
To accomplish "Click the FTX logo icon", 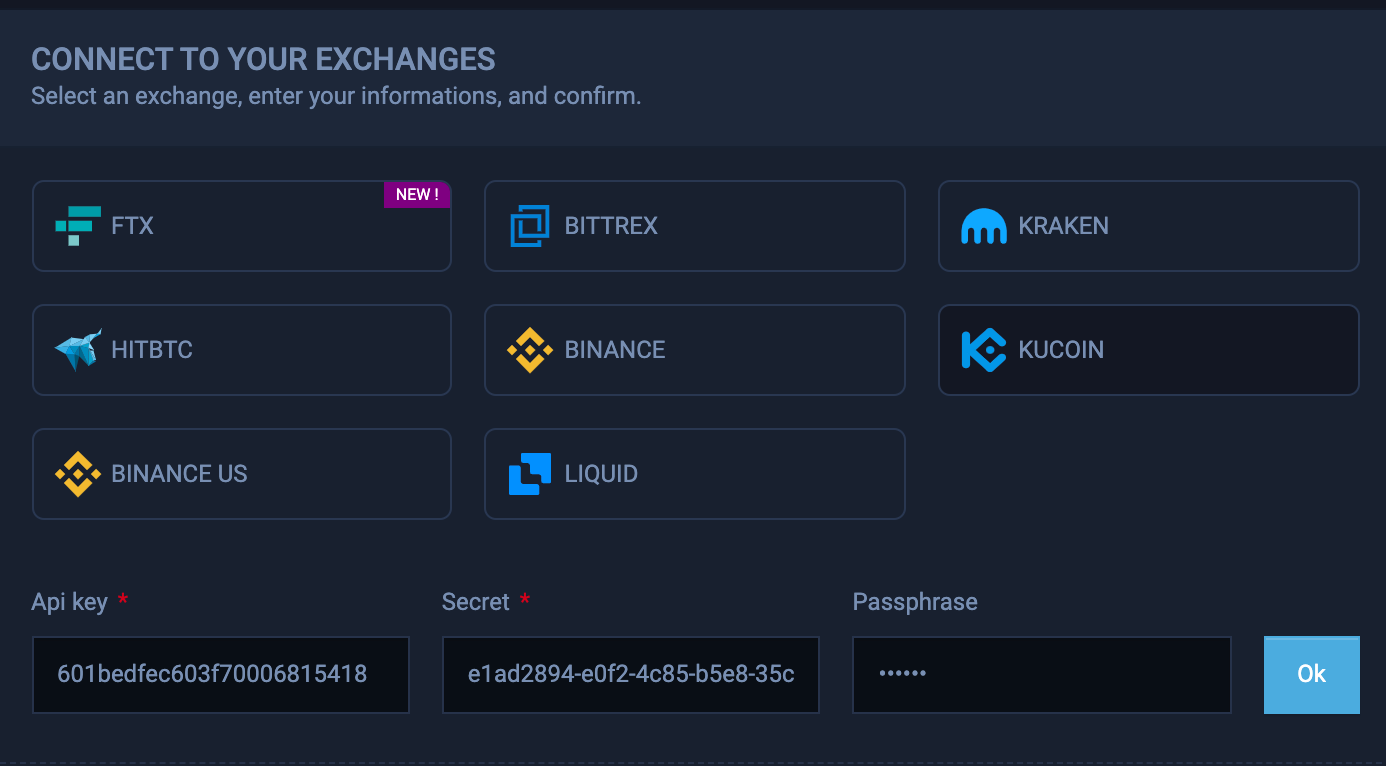I will [78, 226].
